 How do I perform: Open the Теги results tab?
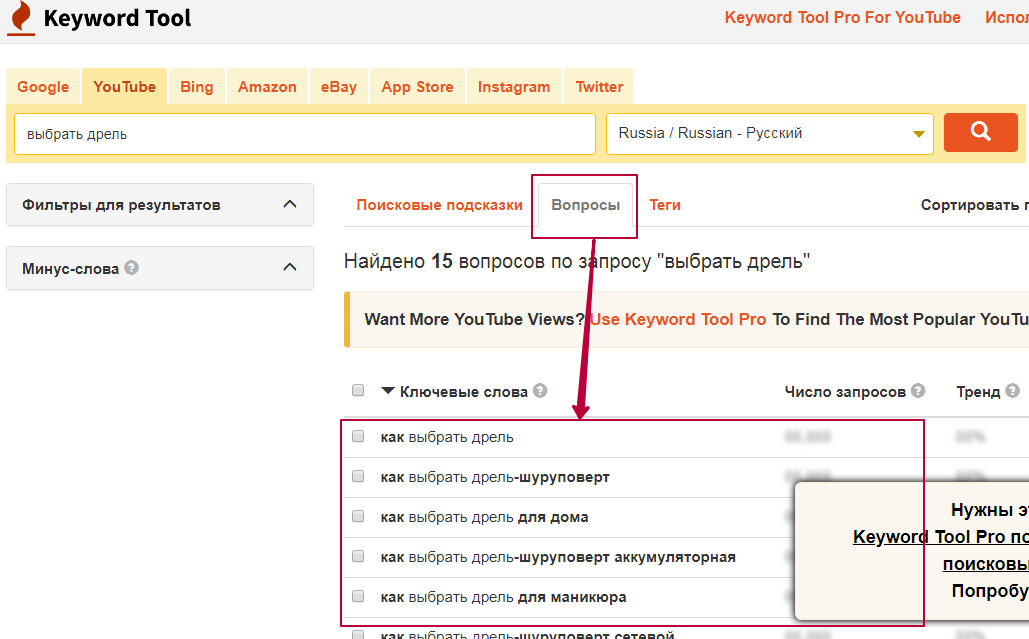[x=664, y=204]
